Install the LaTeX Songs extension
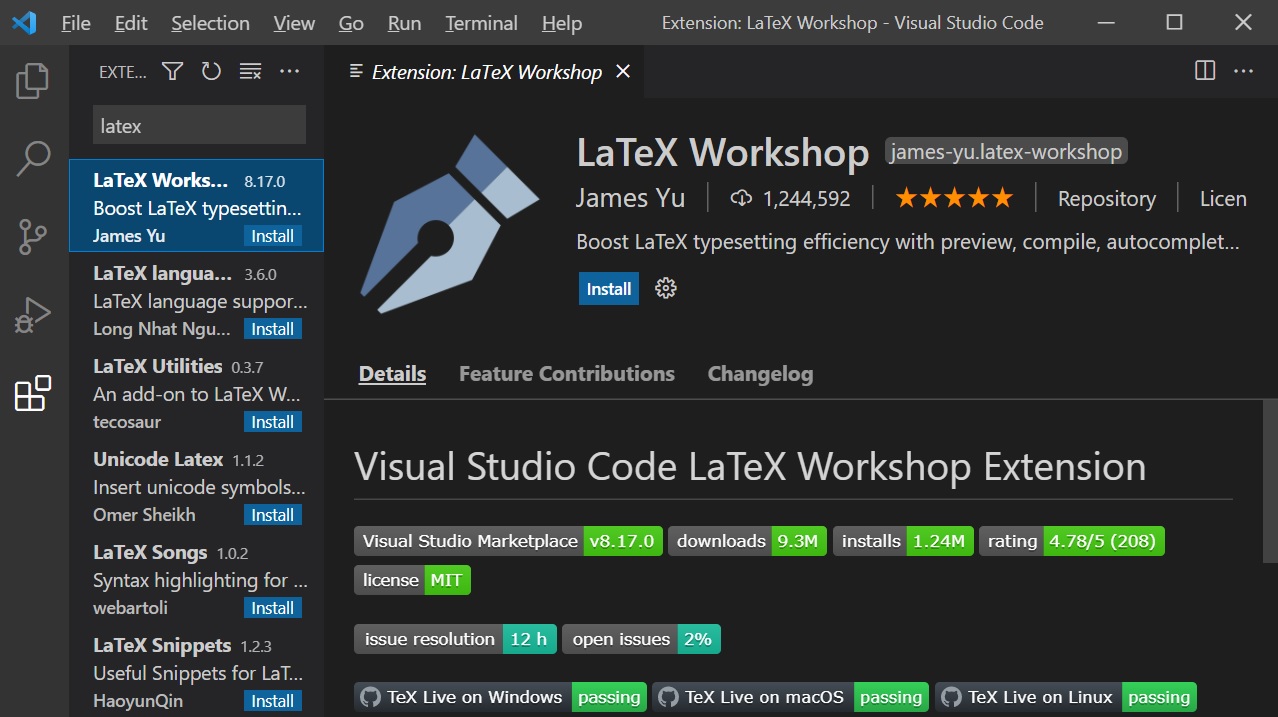1278x717 pixels. pyautogui.click(x=272, y=608)
